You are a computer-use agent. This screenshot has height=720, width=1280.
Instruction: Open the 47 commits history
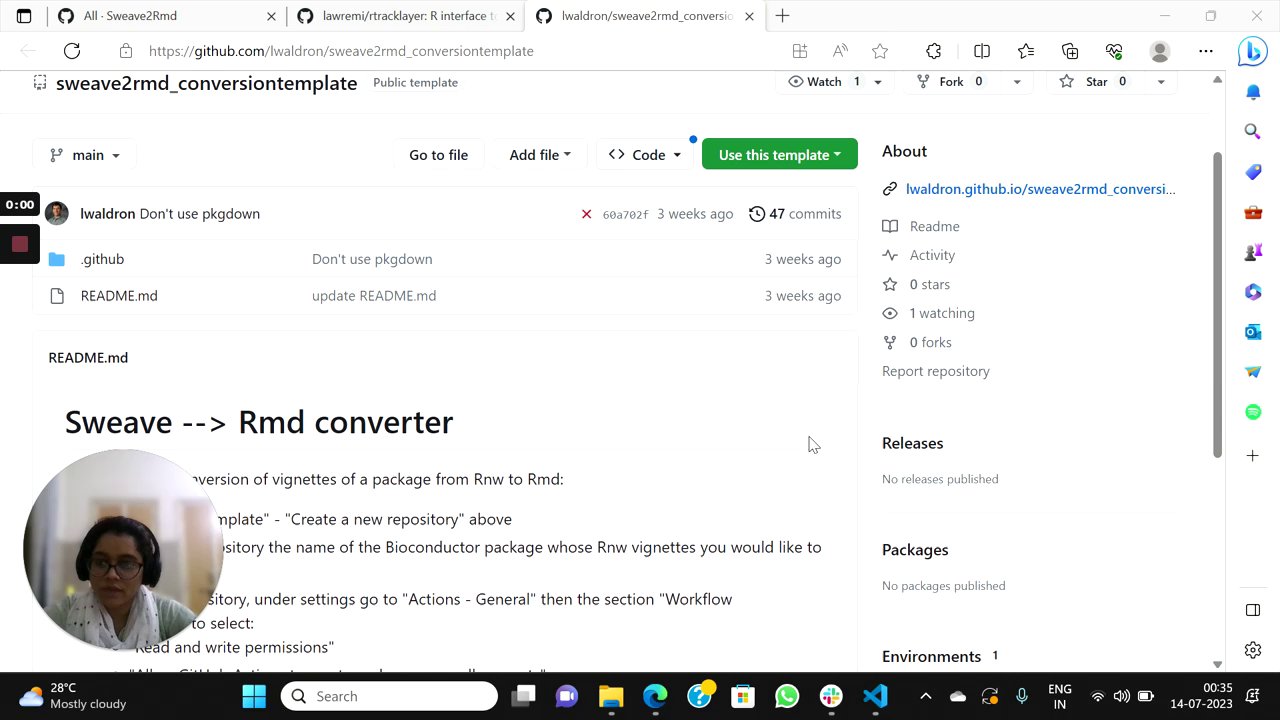coord(795,214)
